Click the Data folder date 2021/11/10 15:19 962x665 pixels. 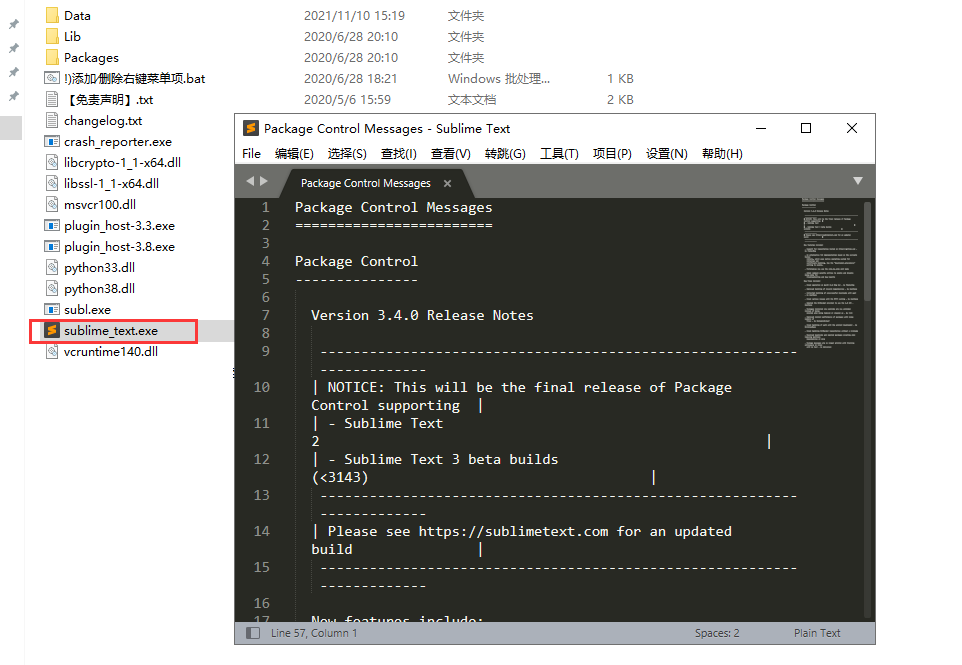point(355,15)
